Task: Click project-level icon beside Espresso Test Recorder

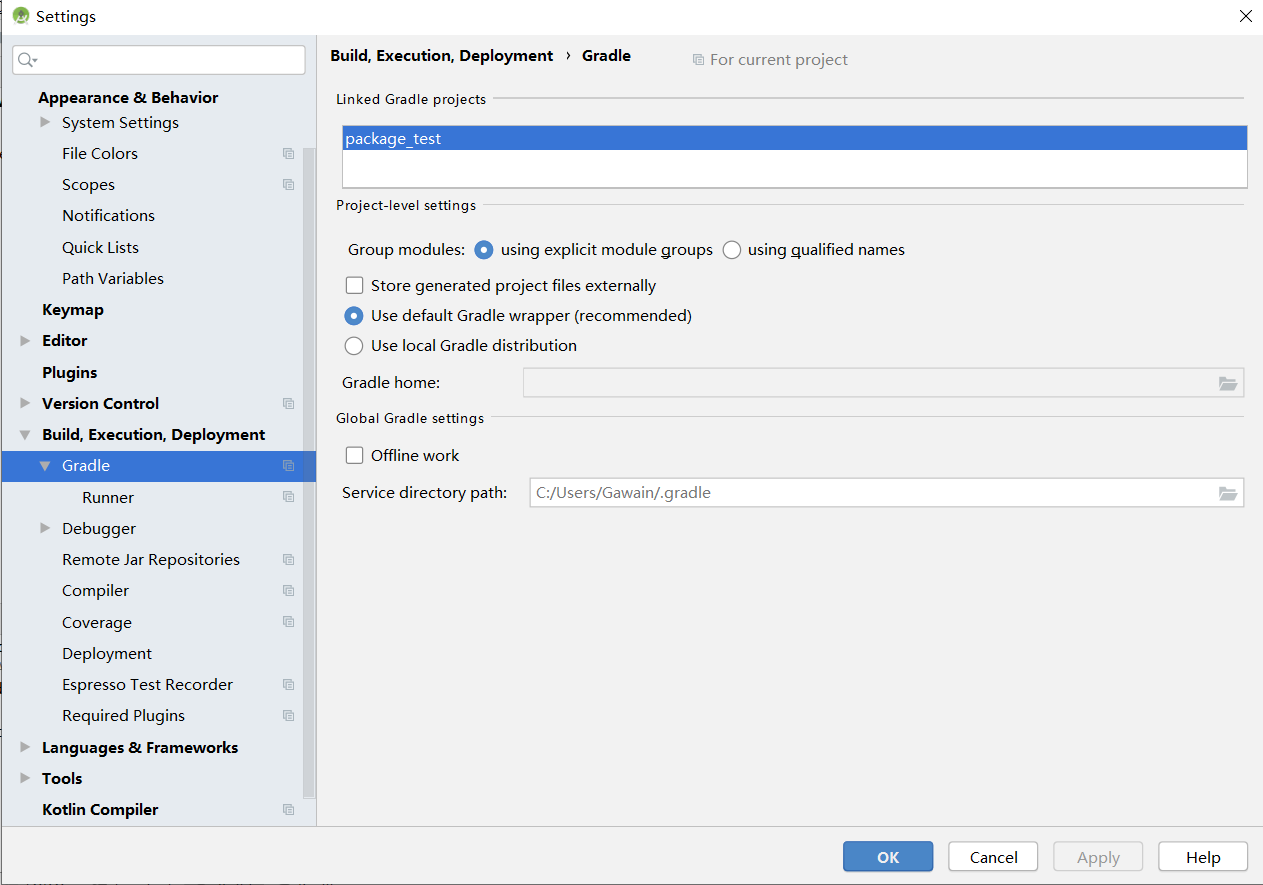Action: 288,685
